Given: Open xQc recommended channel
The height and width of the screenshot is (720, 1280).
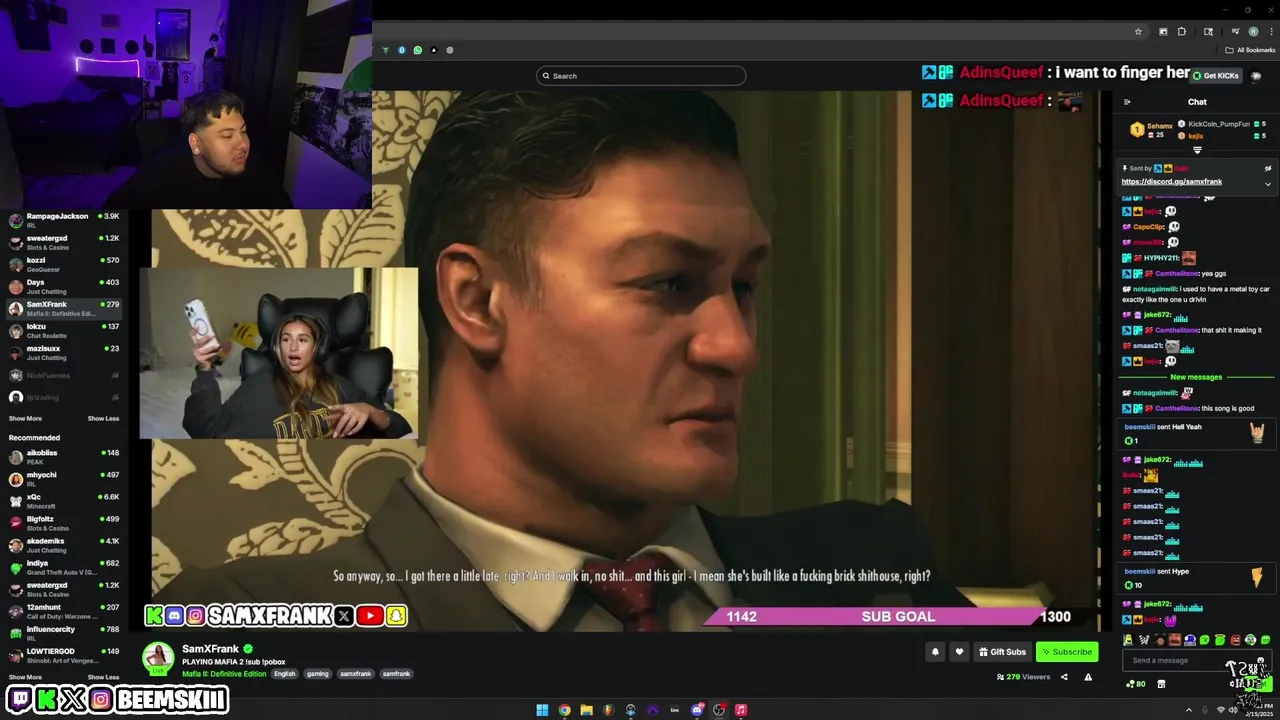Looking at the screenshot, I should pos(64,501).
